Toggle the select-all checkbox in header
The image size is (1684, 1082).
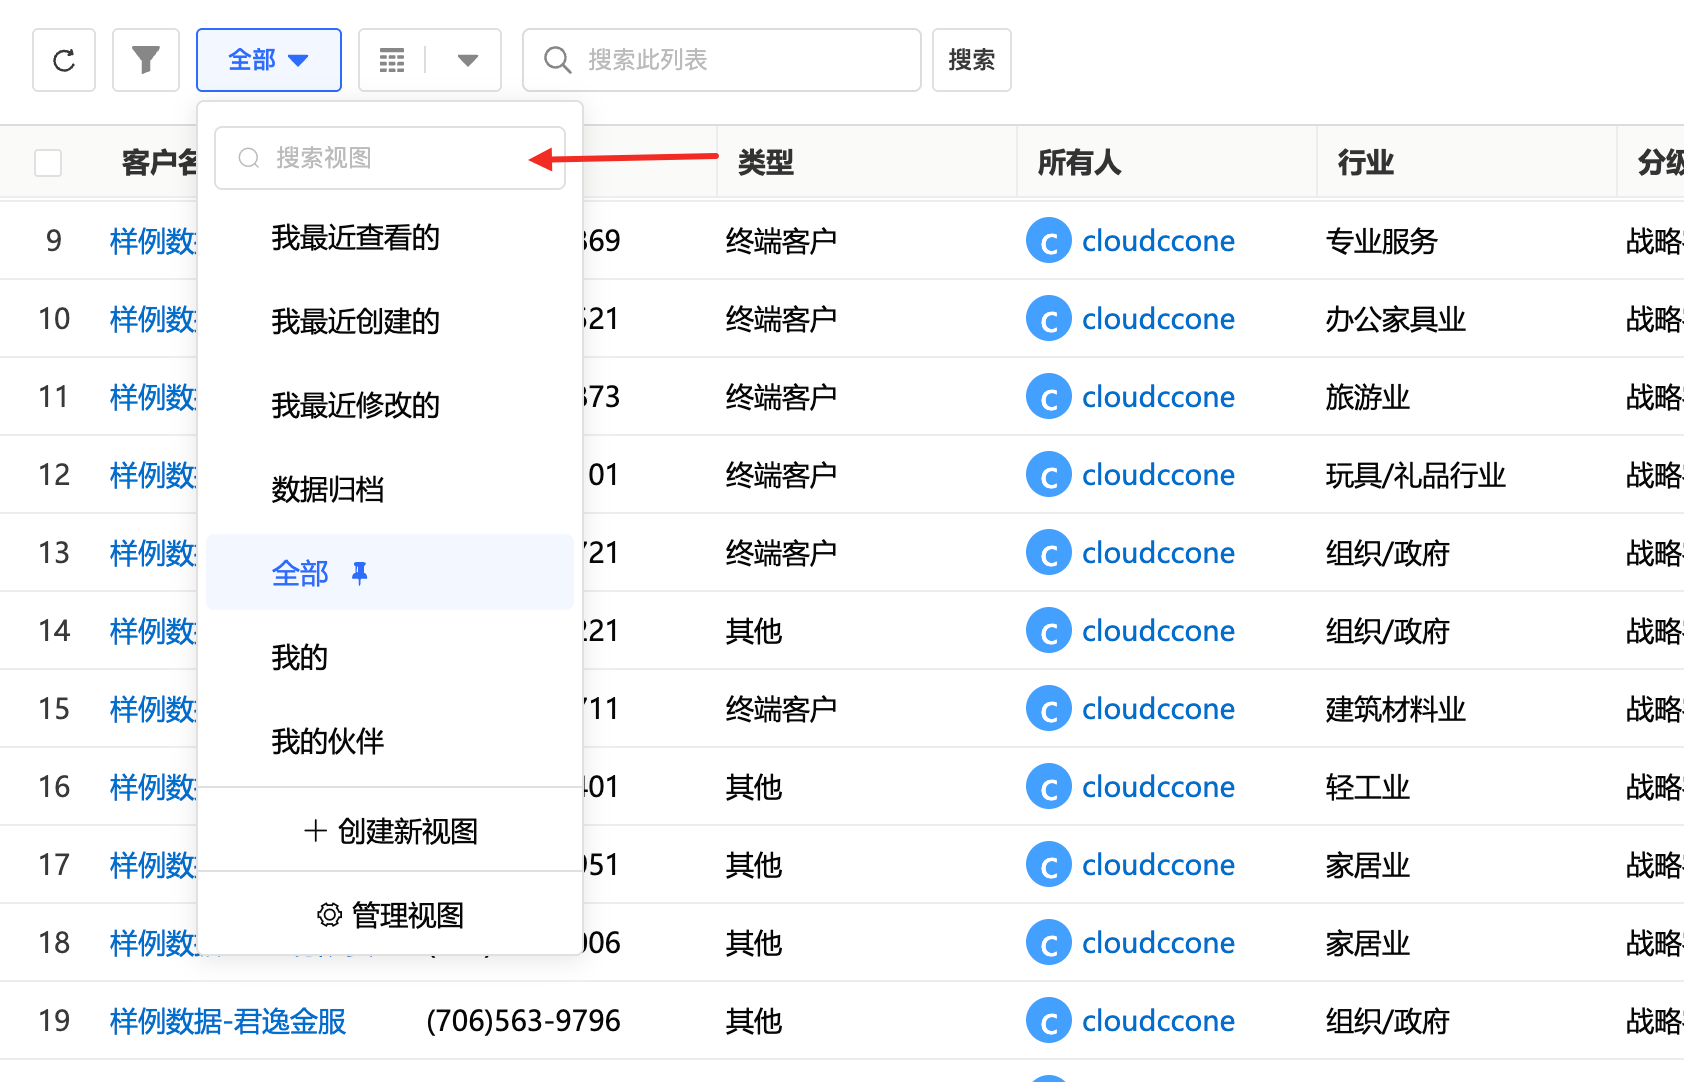(x=48, y=163)
